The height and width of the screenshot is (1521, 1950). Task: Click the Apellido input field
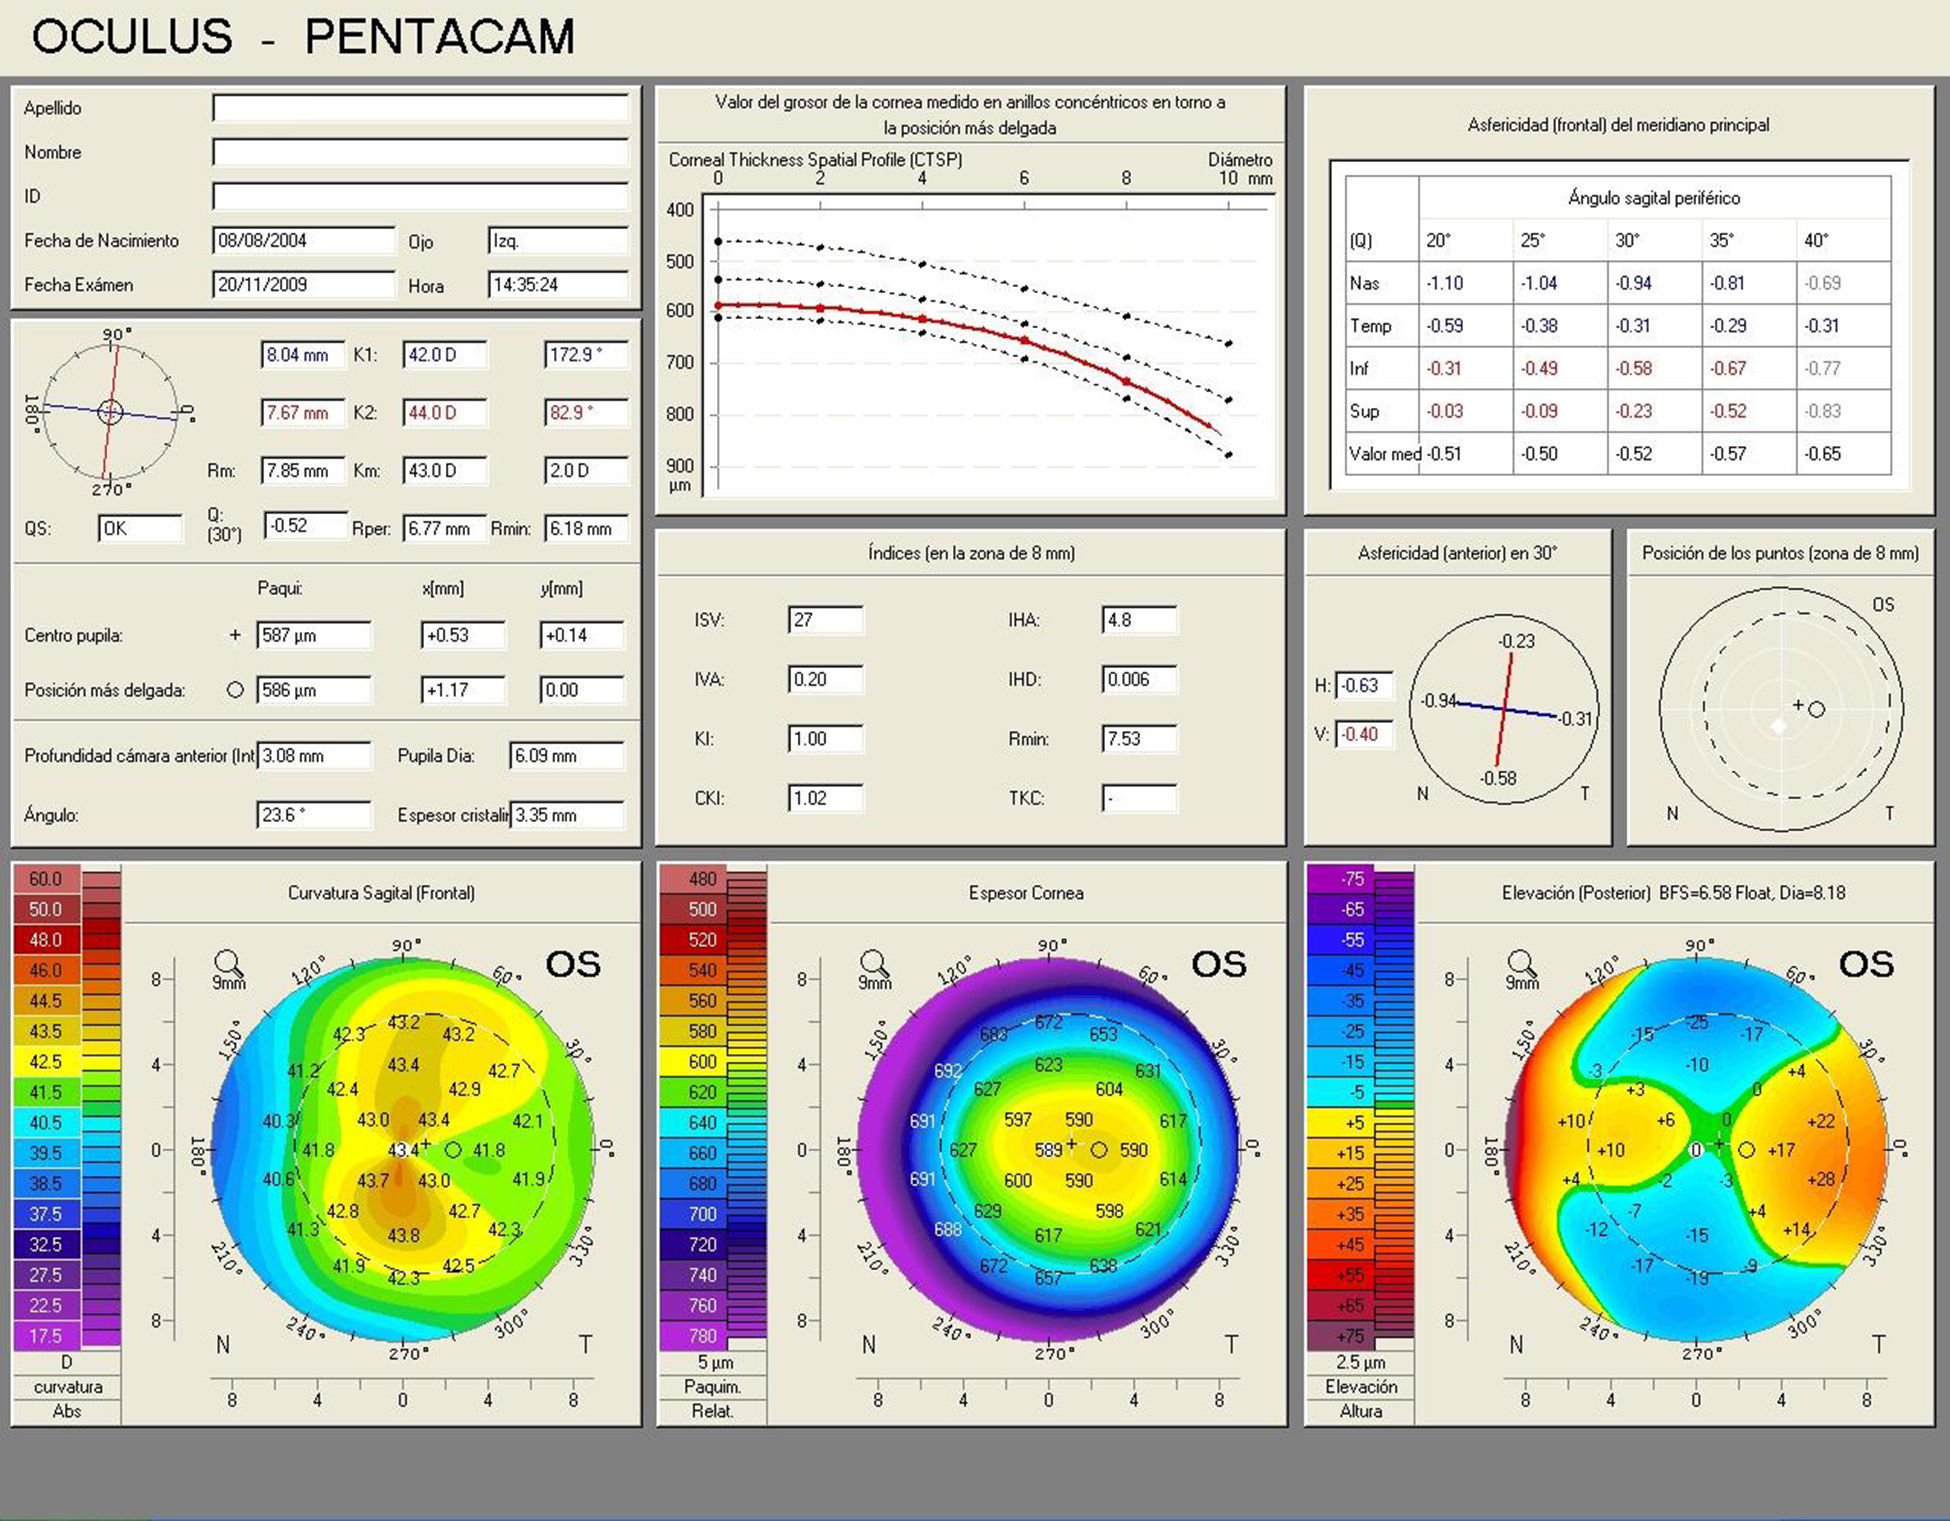(x=420, y=108)
